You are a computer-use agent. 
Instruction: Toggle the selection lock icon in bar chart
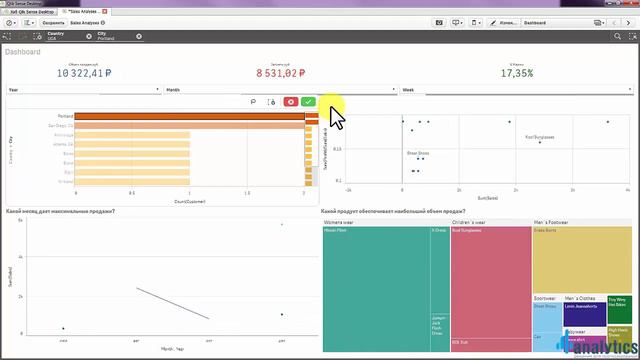(x=271, y=102)
